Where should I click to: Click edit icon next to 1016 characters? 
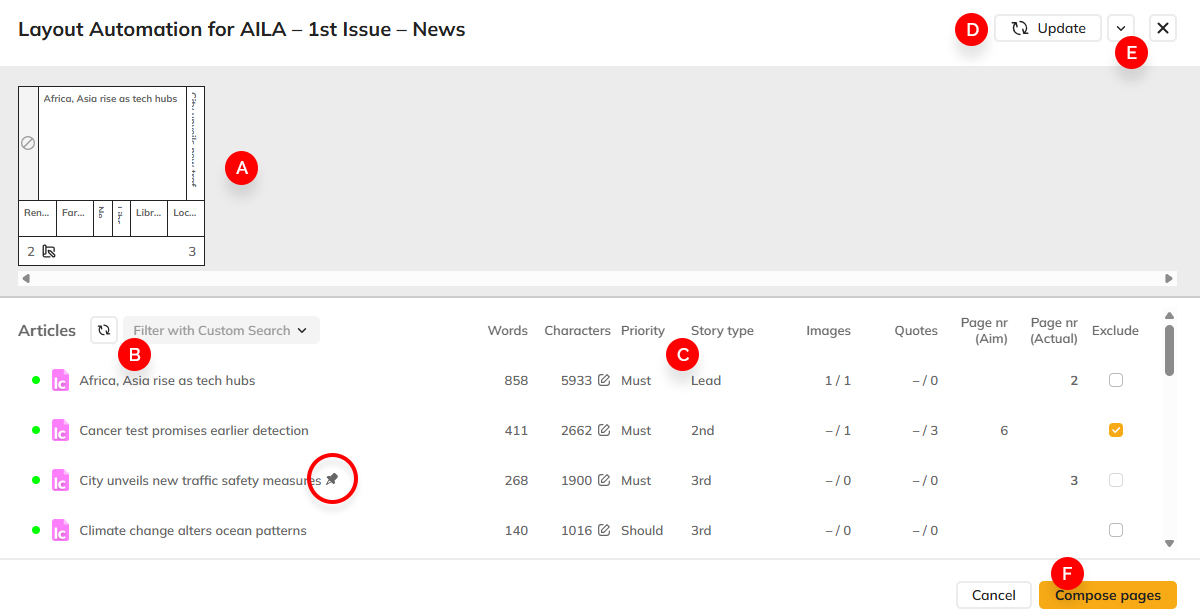click(x=604, y=531)
